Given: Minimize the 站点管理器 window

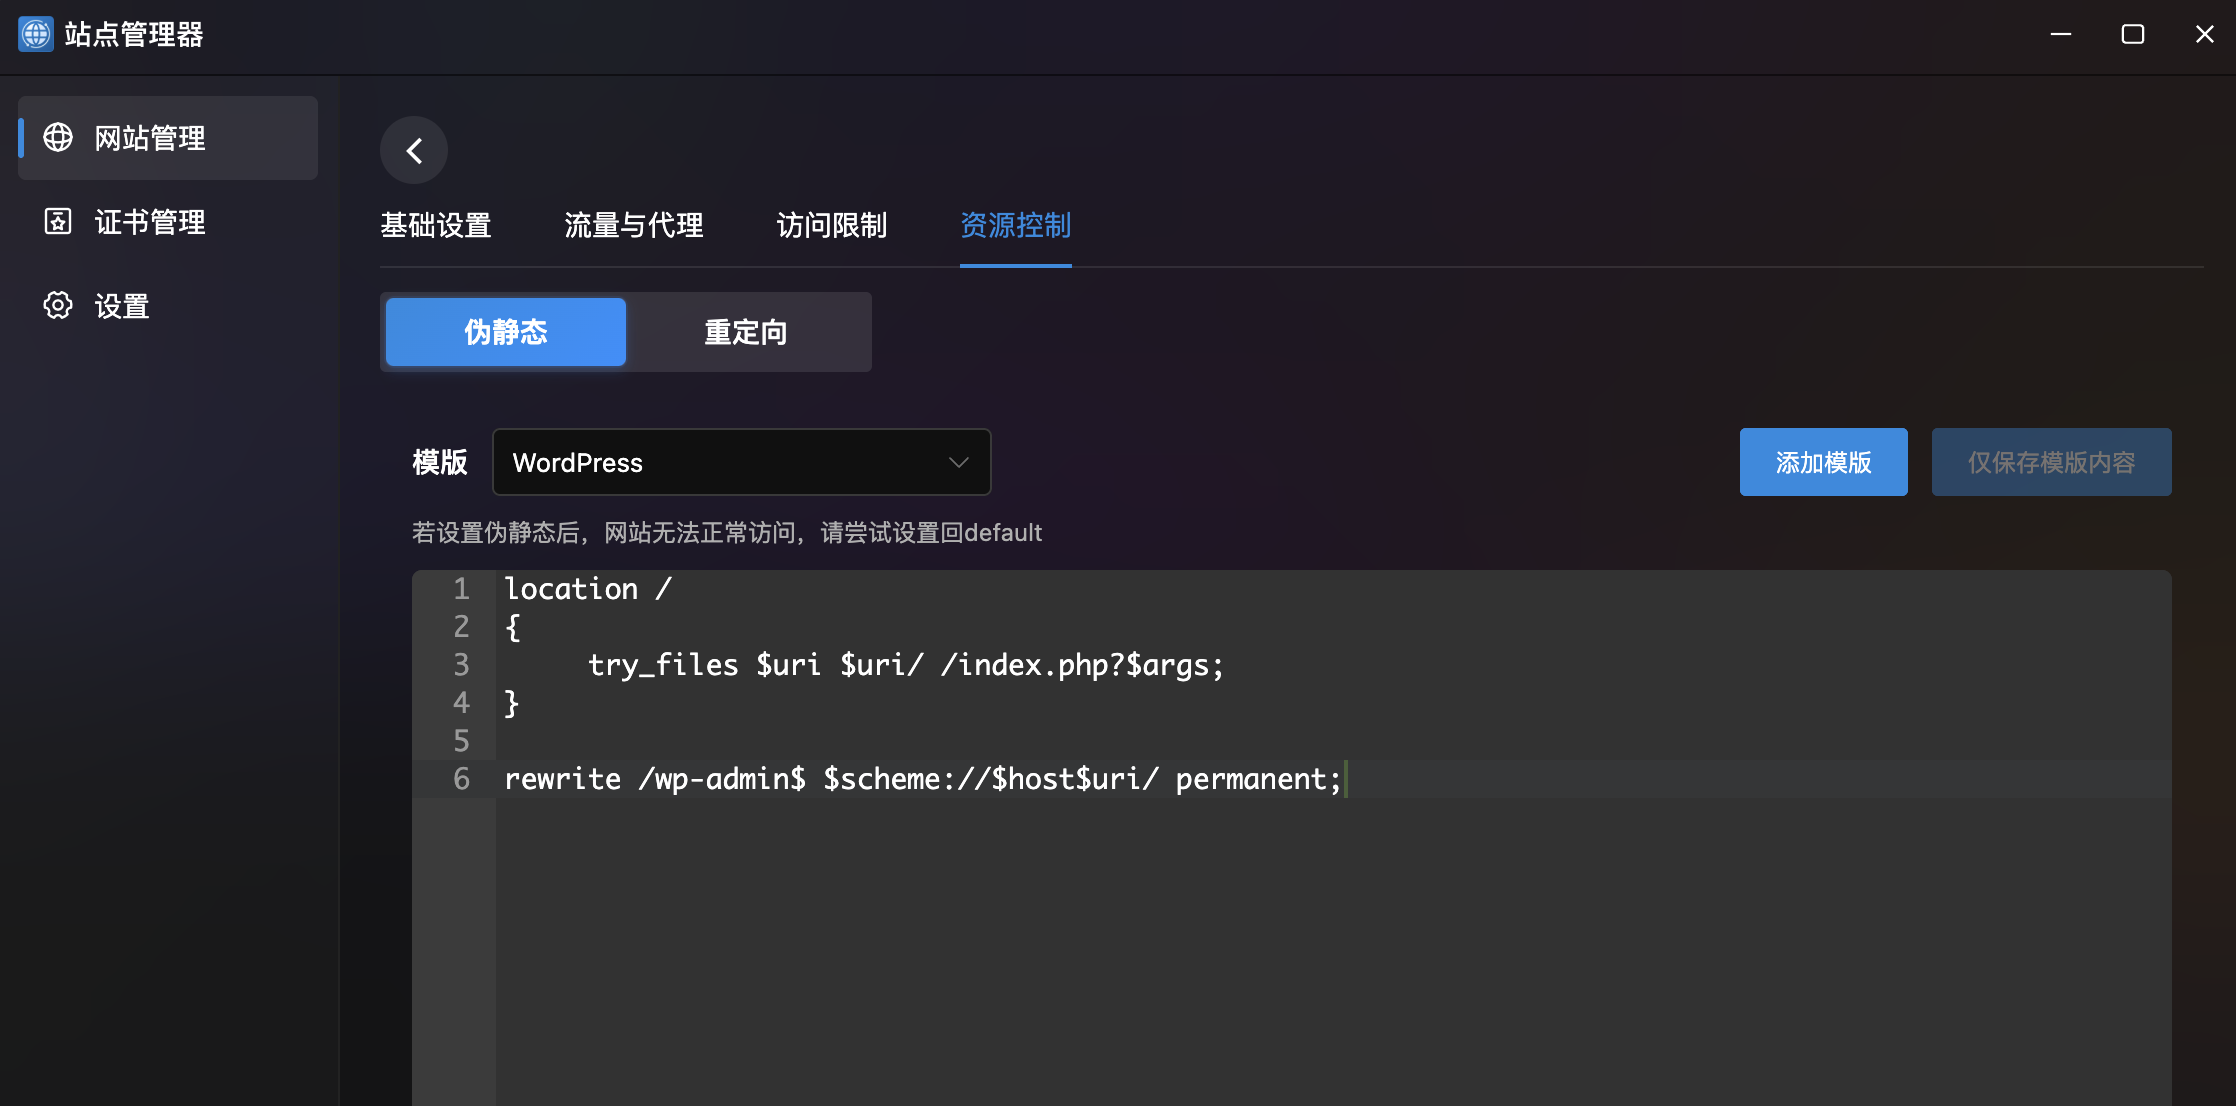Looking at the screenshot, I should 2061,34.
